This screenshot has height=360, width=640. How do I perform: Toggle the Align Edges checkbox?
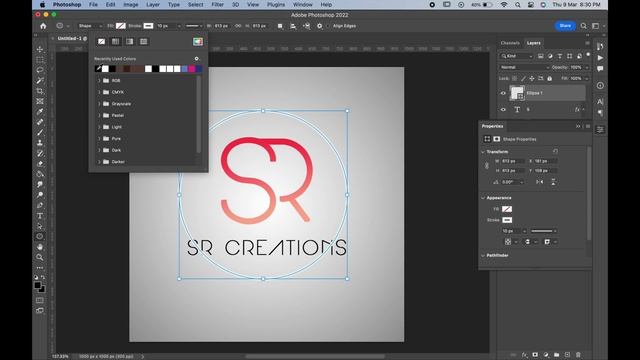coord(328,26)
